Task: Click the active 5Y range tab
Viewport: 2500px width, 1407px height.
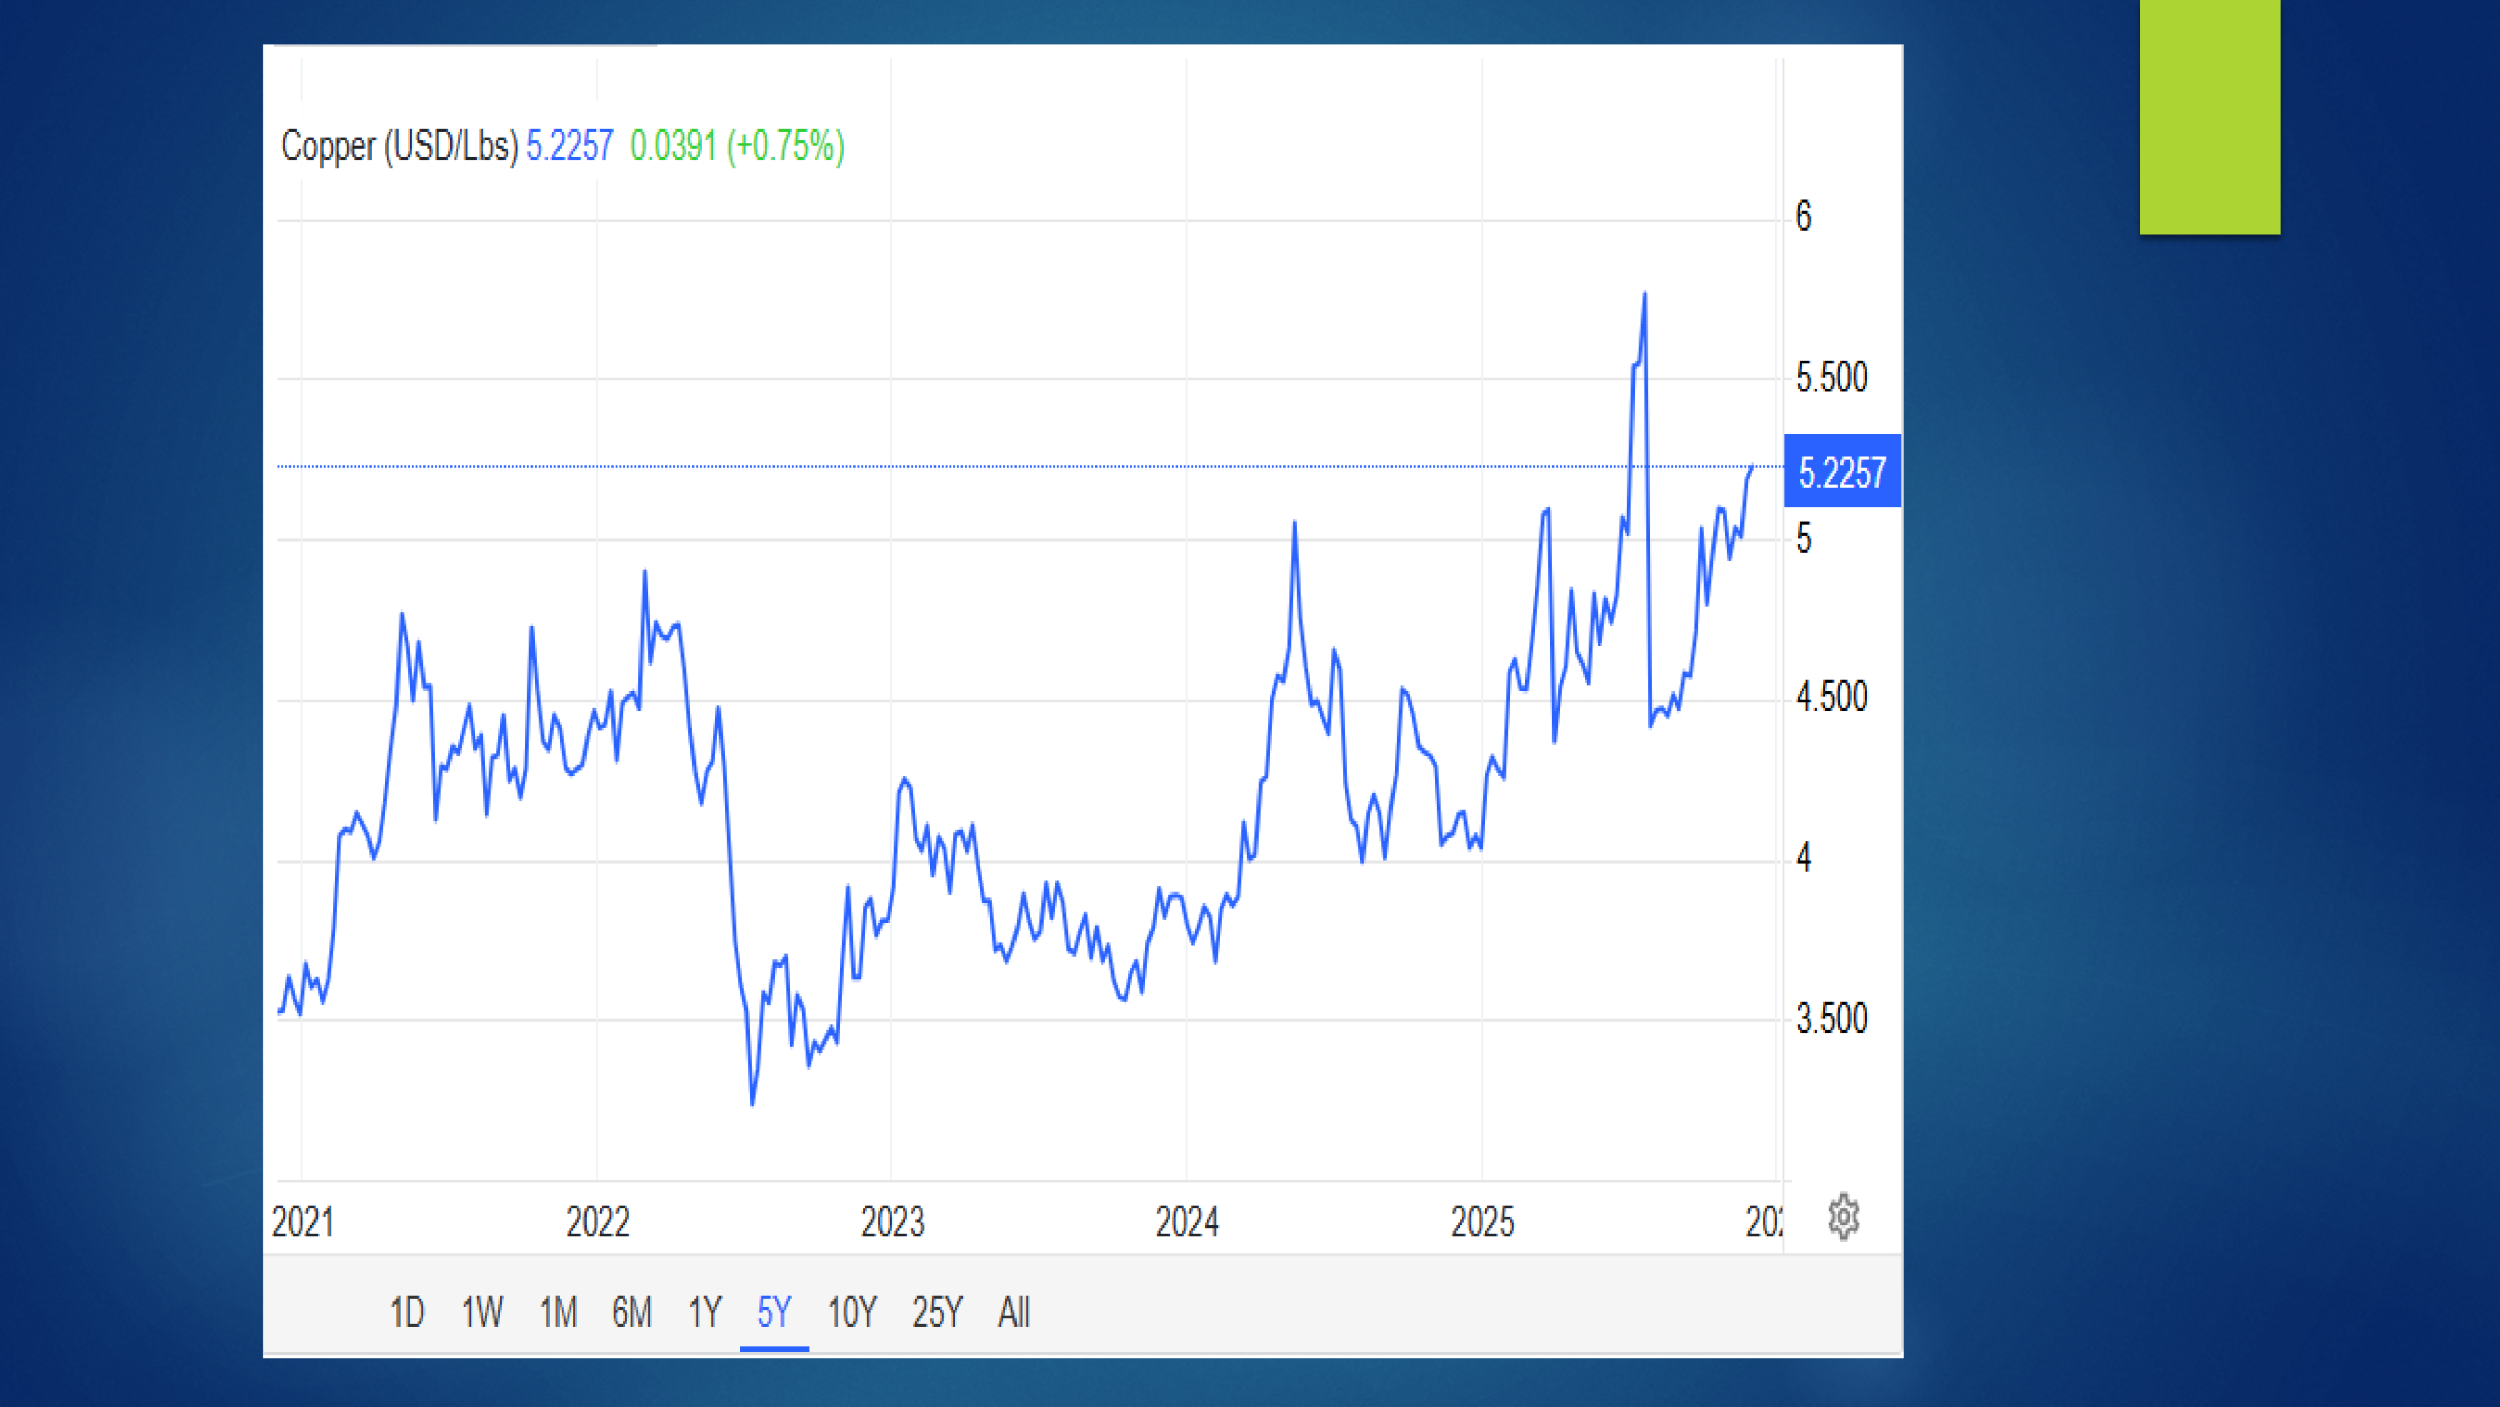Action: pos(774,1312)
